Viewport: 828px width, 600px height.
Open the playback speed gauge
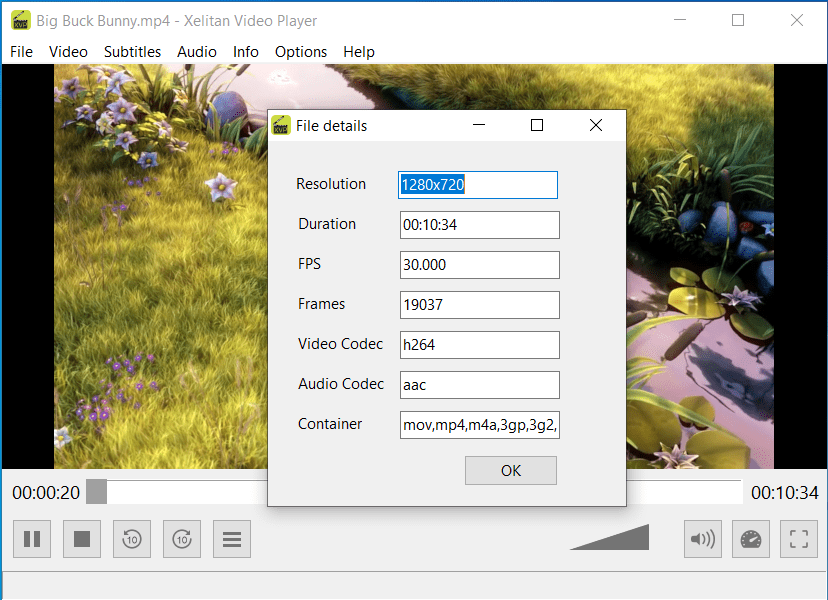[750, 539]
